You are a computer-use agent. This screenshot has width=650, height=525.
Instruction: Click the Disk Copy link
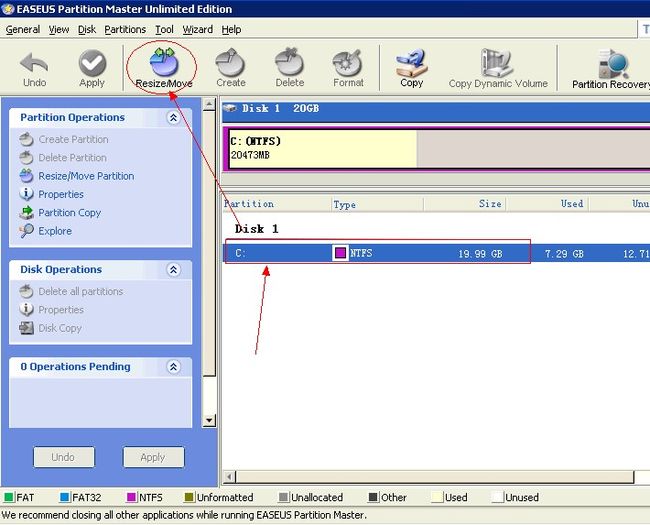pyautogui.click(x=60, y=328)
